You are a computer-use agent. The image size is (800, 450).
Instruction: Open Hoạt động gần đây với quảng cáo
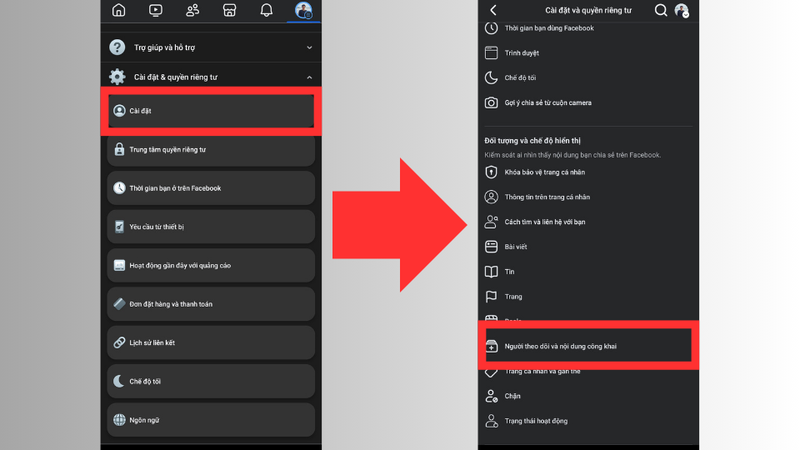tap(211, 265)
